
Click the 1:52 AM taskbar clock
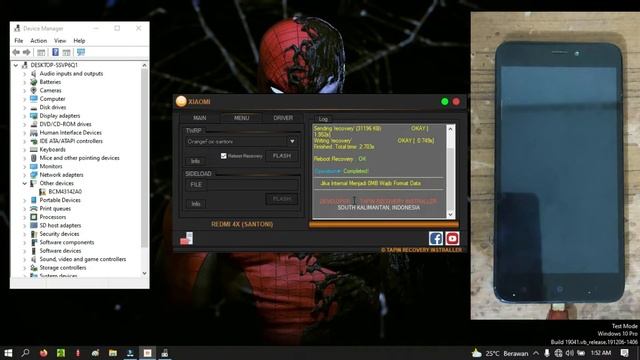coord(601,353)
